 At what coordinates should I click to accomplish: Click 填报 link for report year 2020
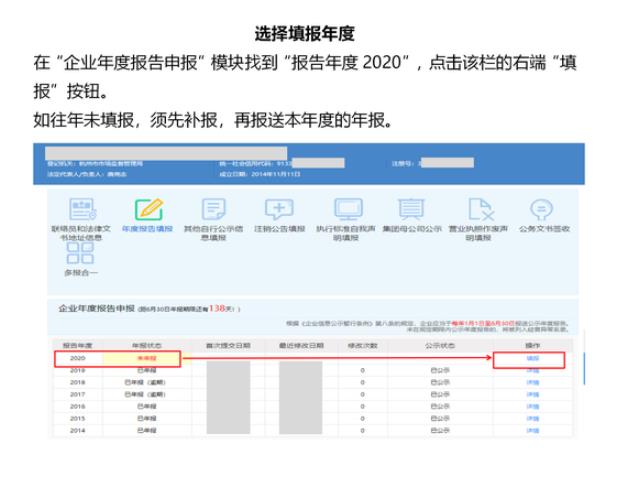[532, 358]
